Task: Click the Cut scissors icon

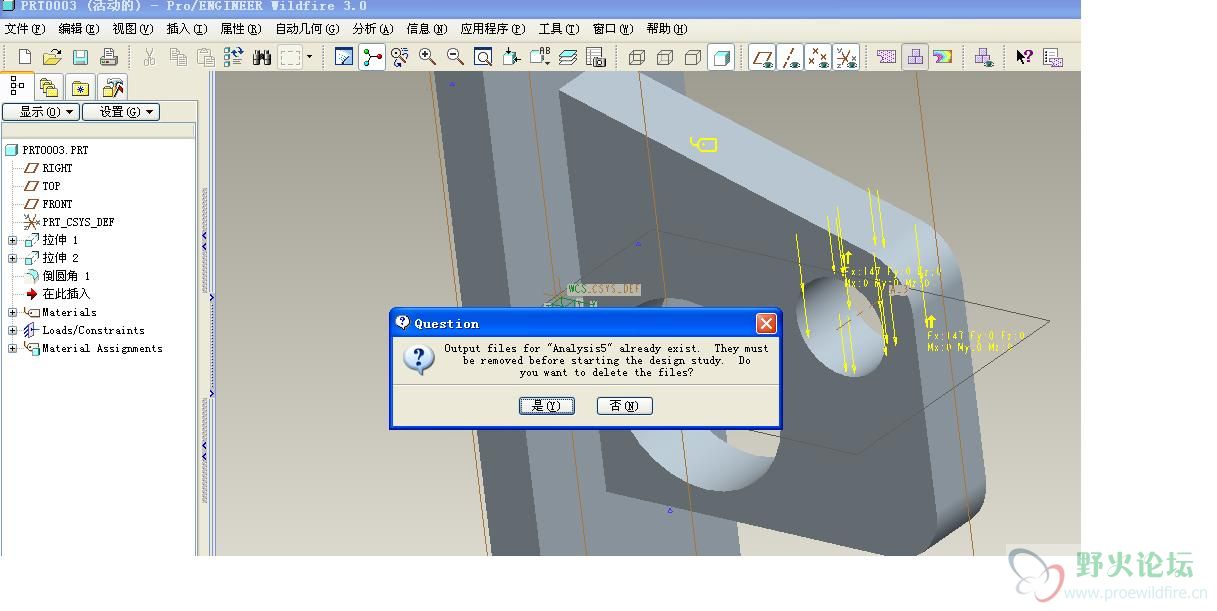Action: click(149, 58)
